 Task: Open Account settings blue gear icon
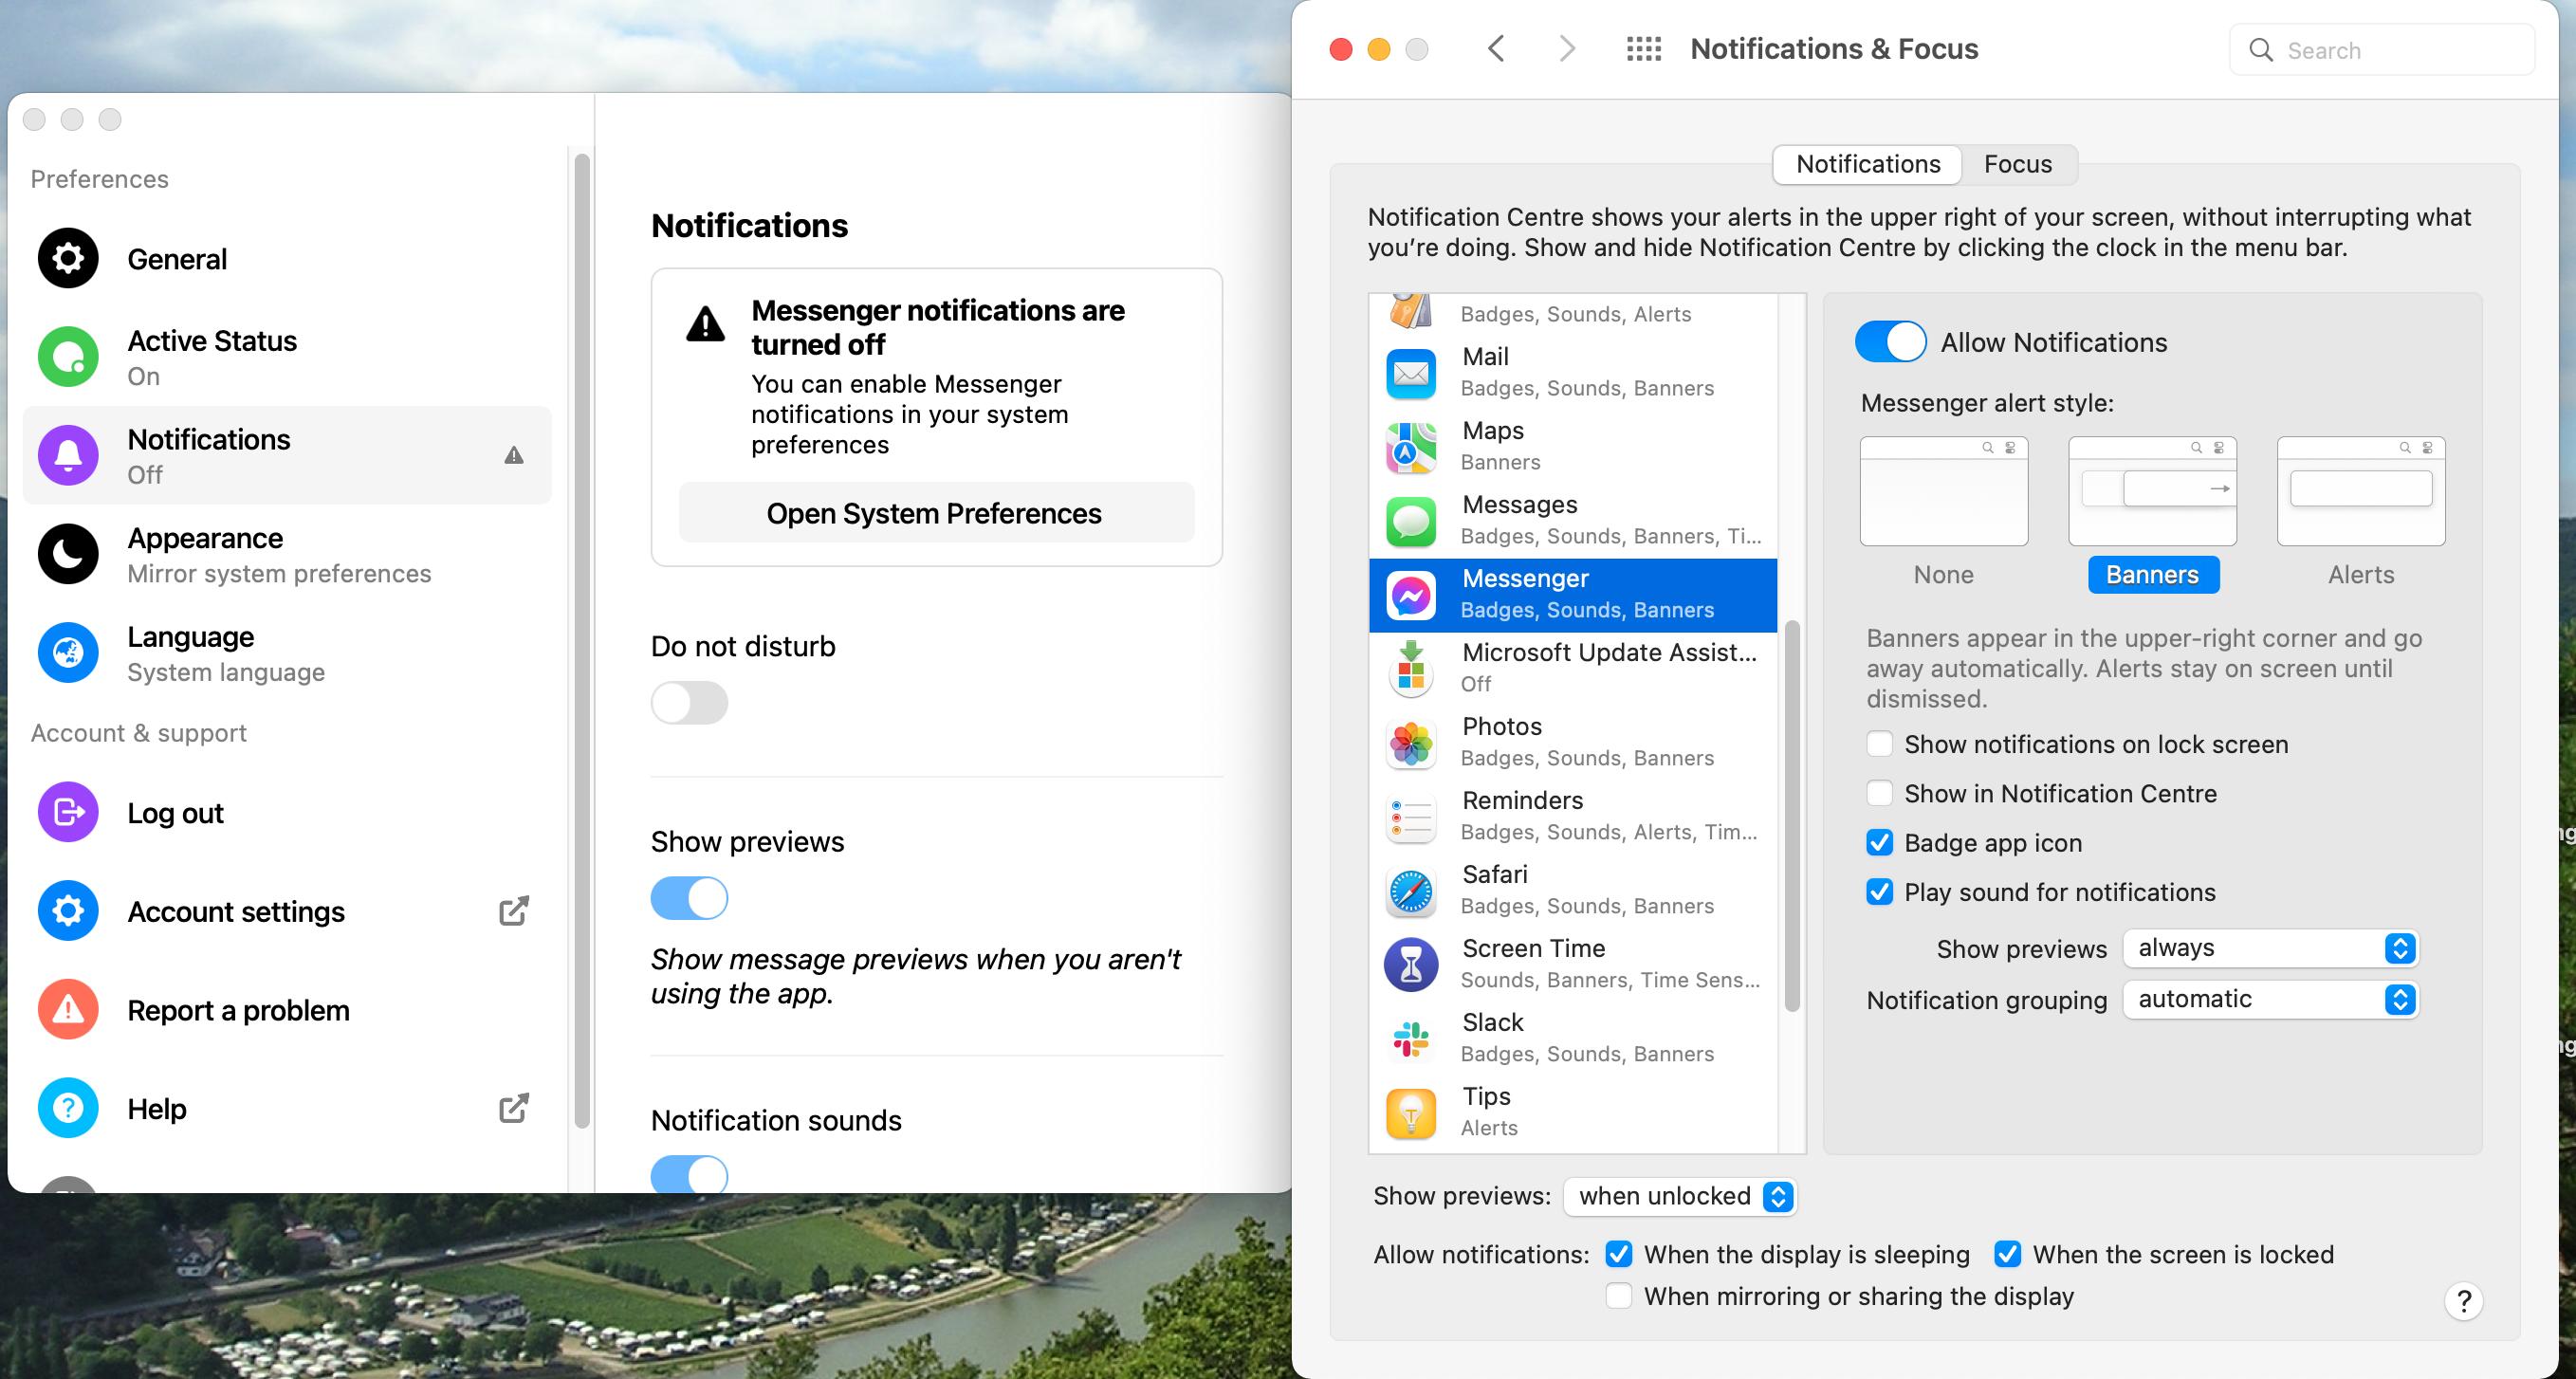tap(68, 911)
